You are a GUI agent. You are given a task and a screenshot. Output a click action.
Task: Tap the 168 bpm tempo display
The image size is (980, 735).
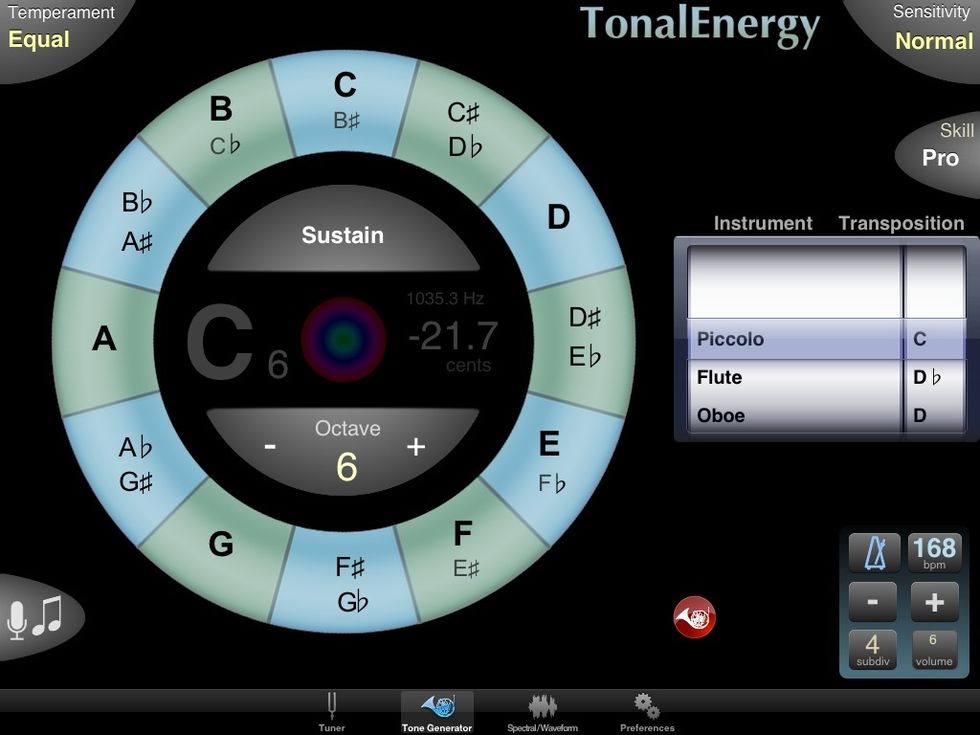(x=934, y=553)
